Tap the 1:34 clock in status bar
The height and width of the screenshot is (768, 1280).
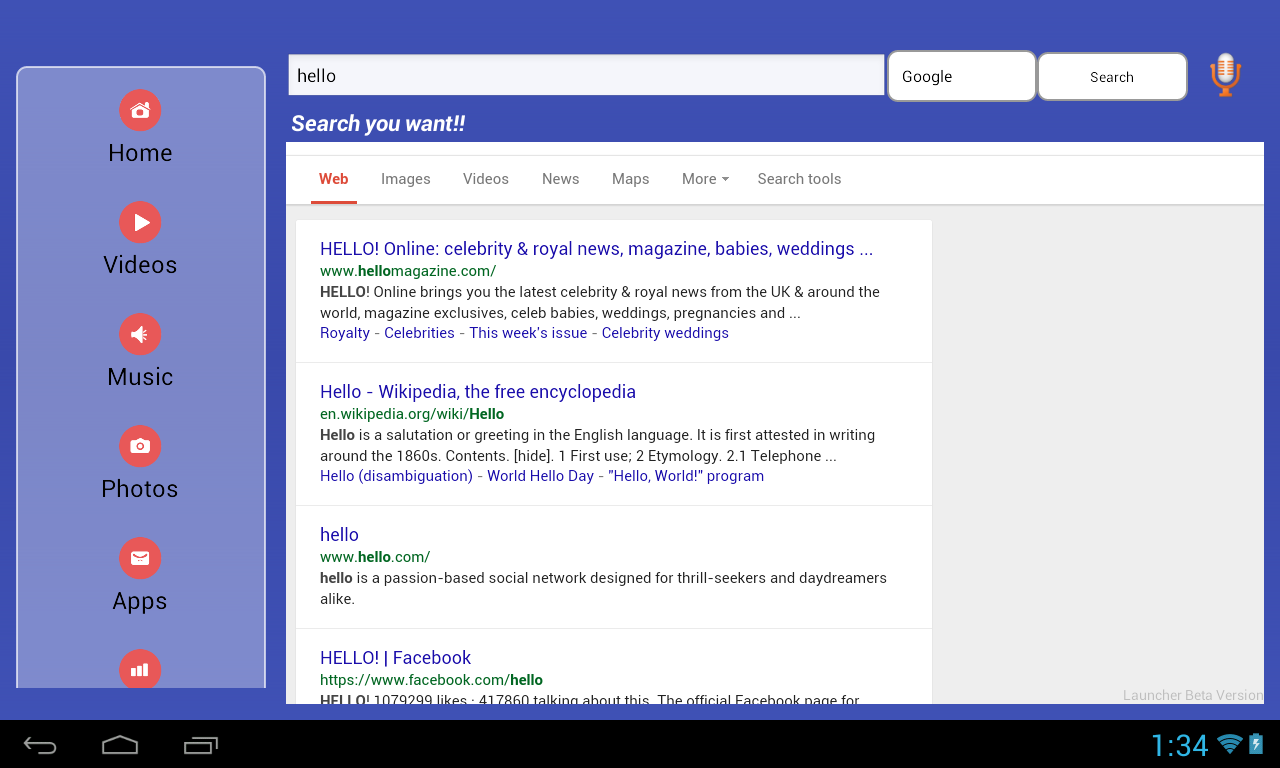click(x=1180, y=745)
